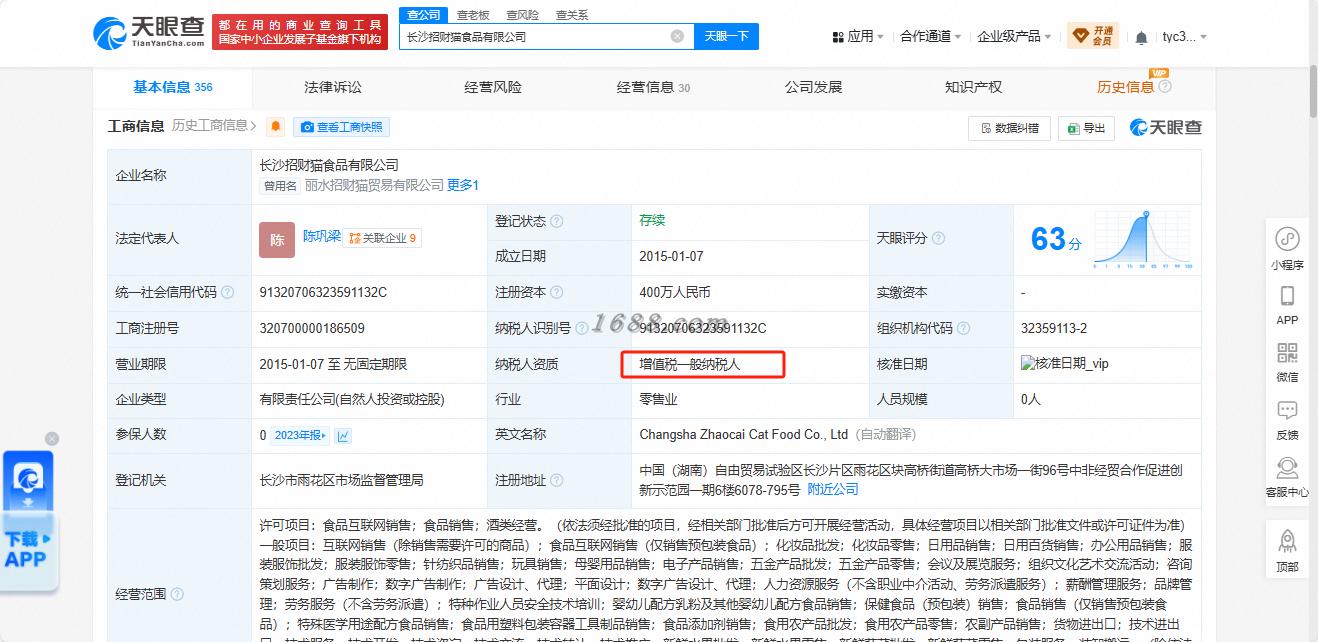1318x642 pixels.
Task: Open the help icon next to 组织机构代码
Action: (963, 328)
